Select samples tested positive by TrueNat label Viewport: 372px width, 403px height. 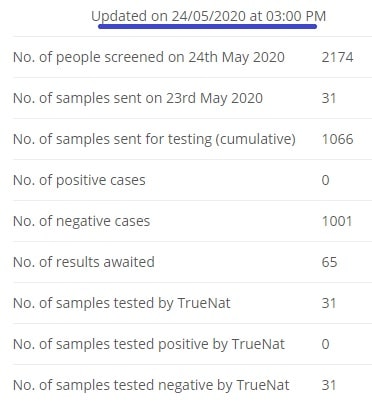pyautogui.click(x=149, y=344)
